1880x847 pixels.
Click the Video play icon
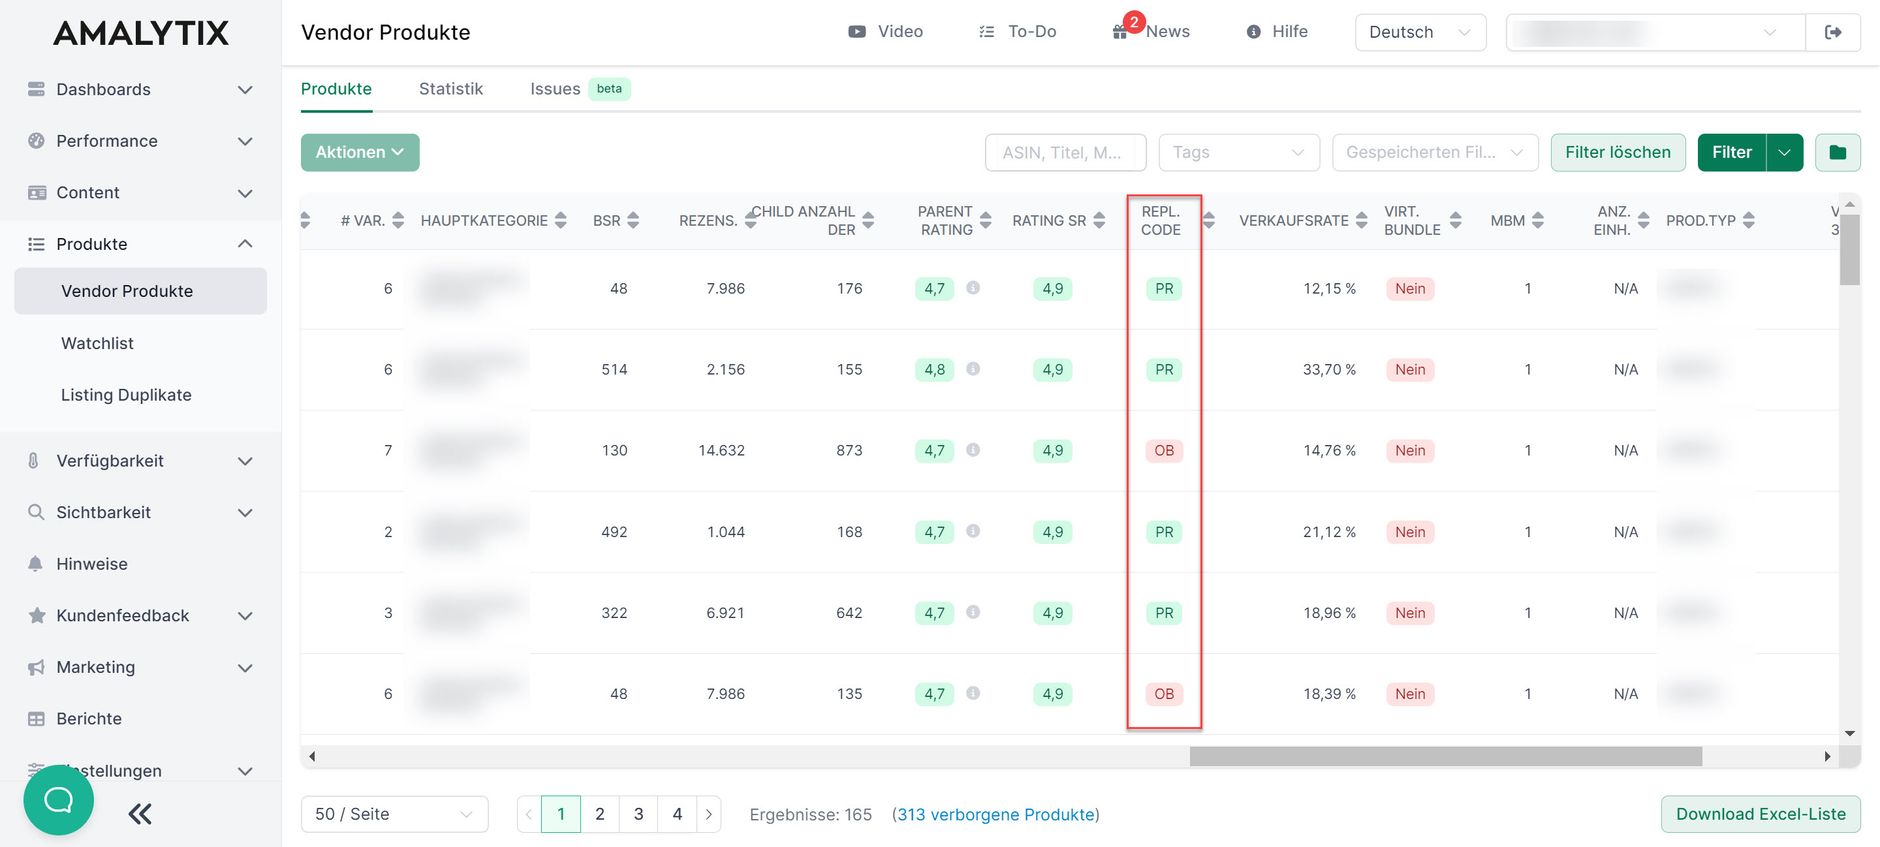[857, 32]
